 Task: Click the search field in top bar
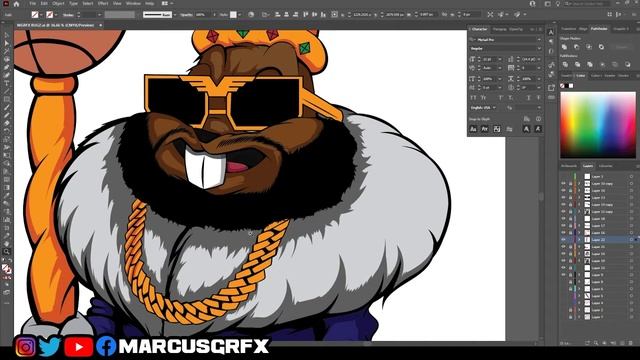[588, 4]
